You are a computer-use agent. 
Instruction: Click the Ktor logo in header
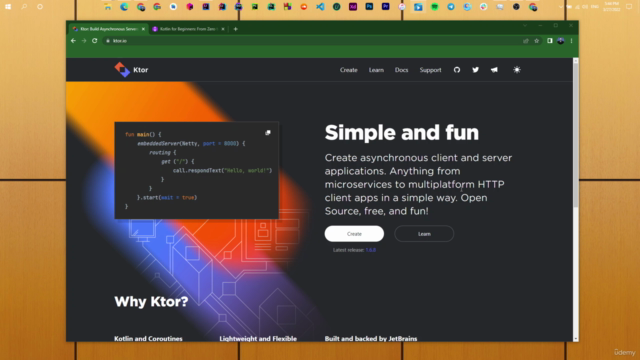pyautogui.click(x=131, y=70)
